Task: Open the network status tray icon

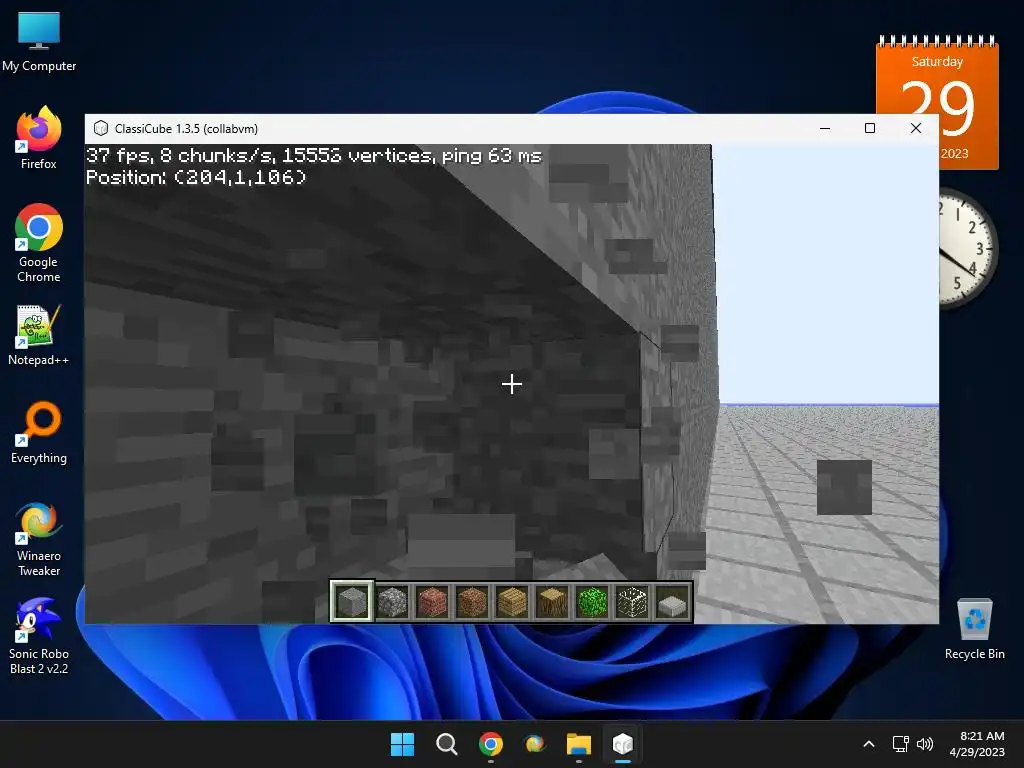Action: [901, 744]
